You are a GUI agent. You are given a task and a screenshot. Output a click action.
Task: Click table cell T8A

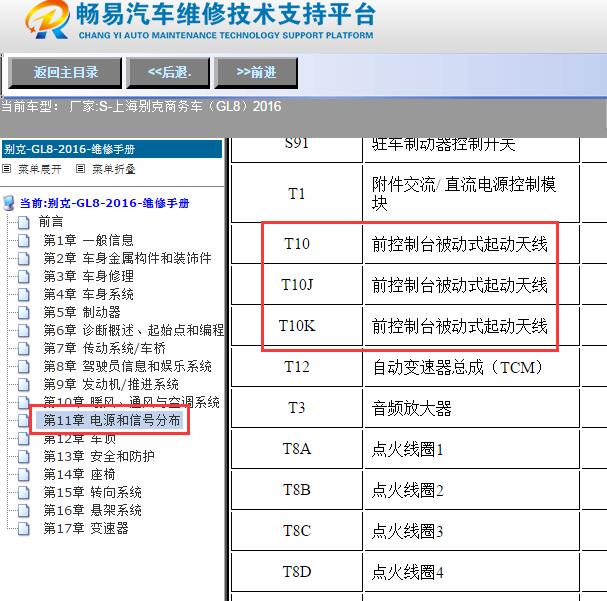297,449
